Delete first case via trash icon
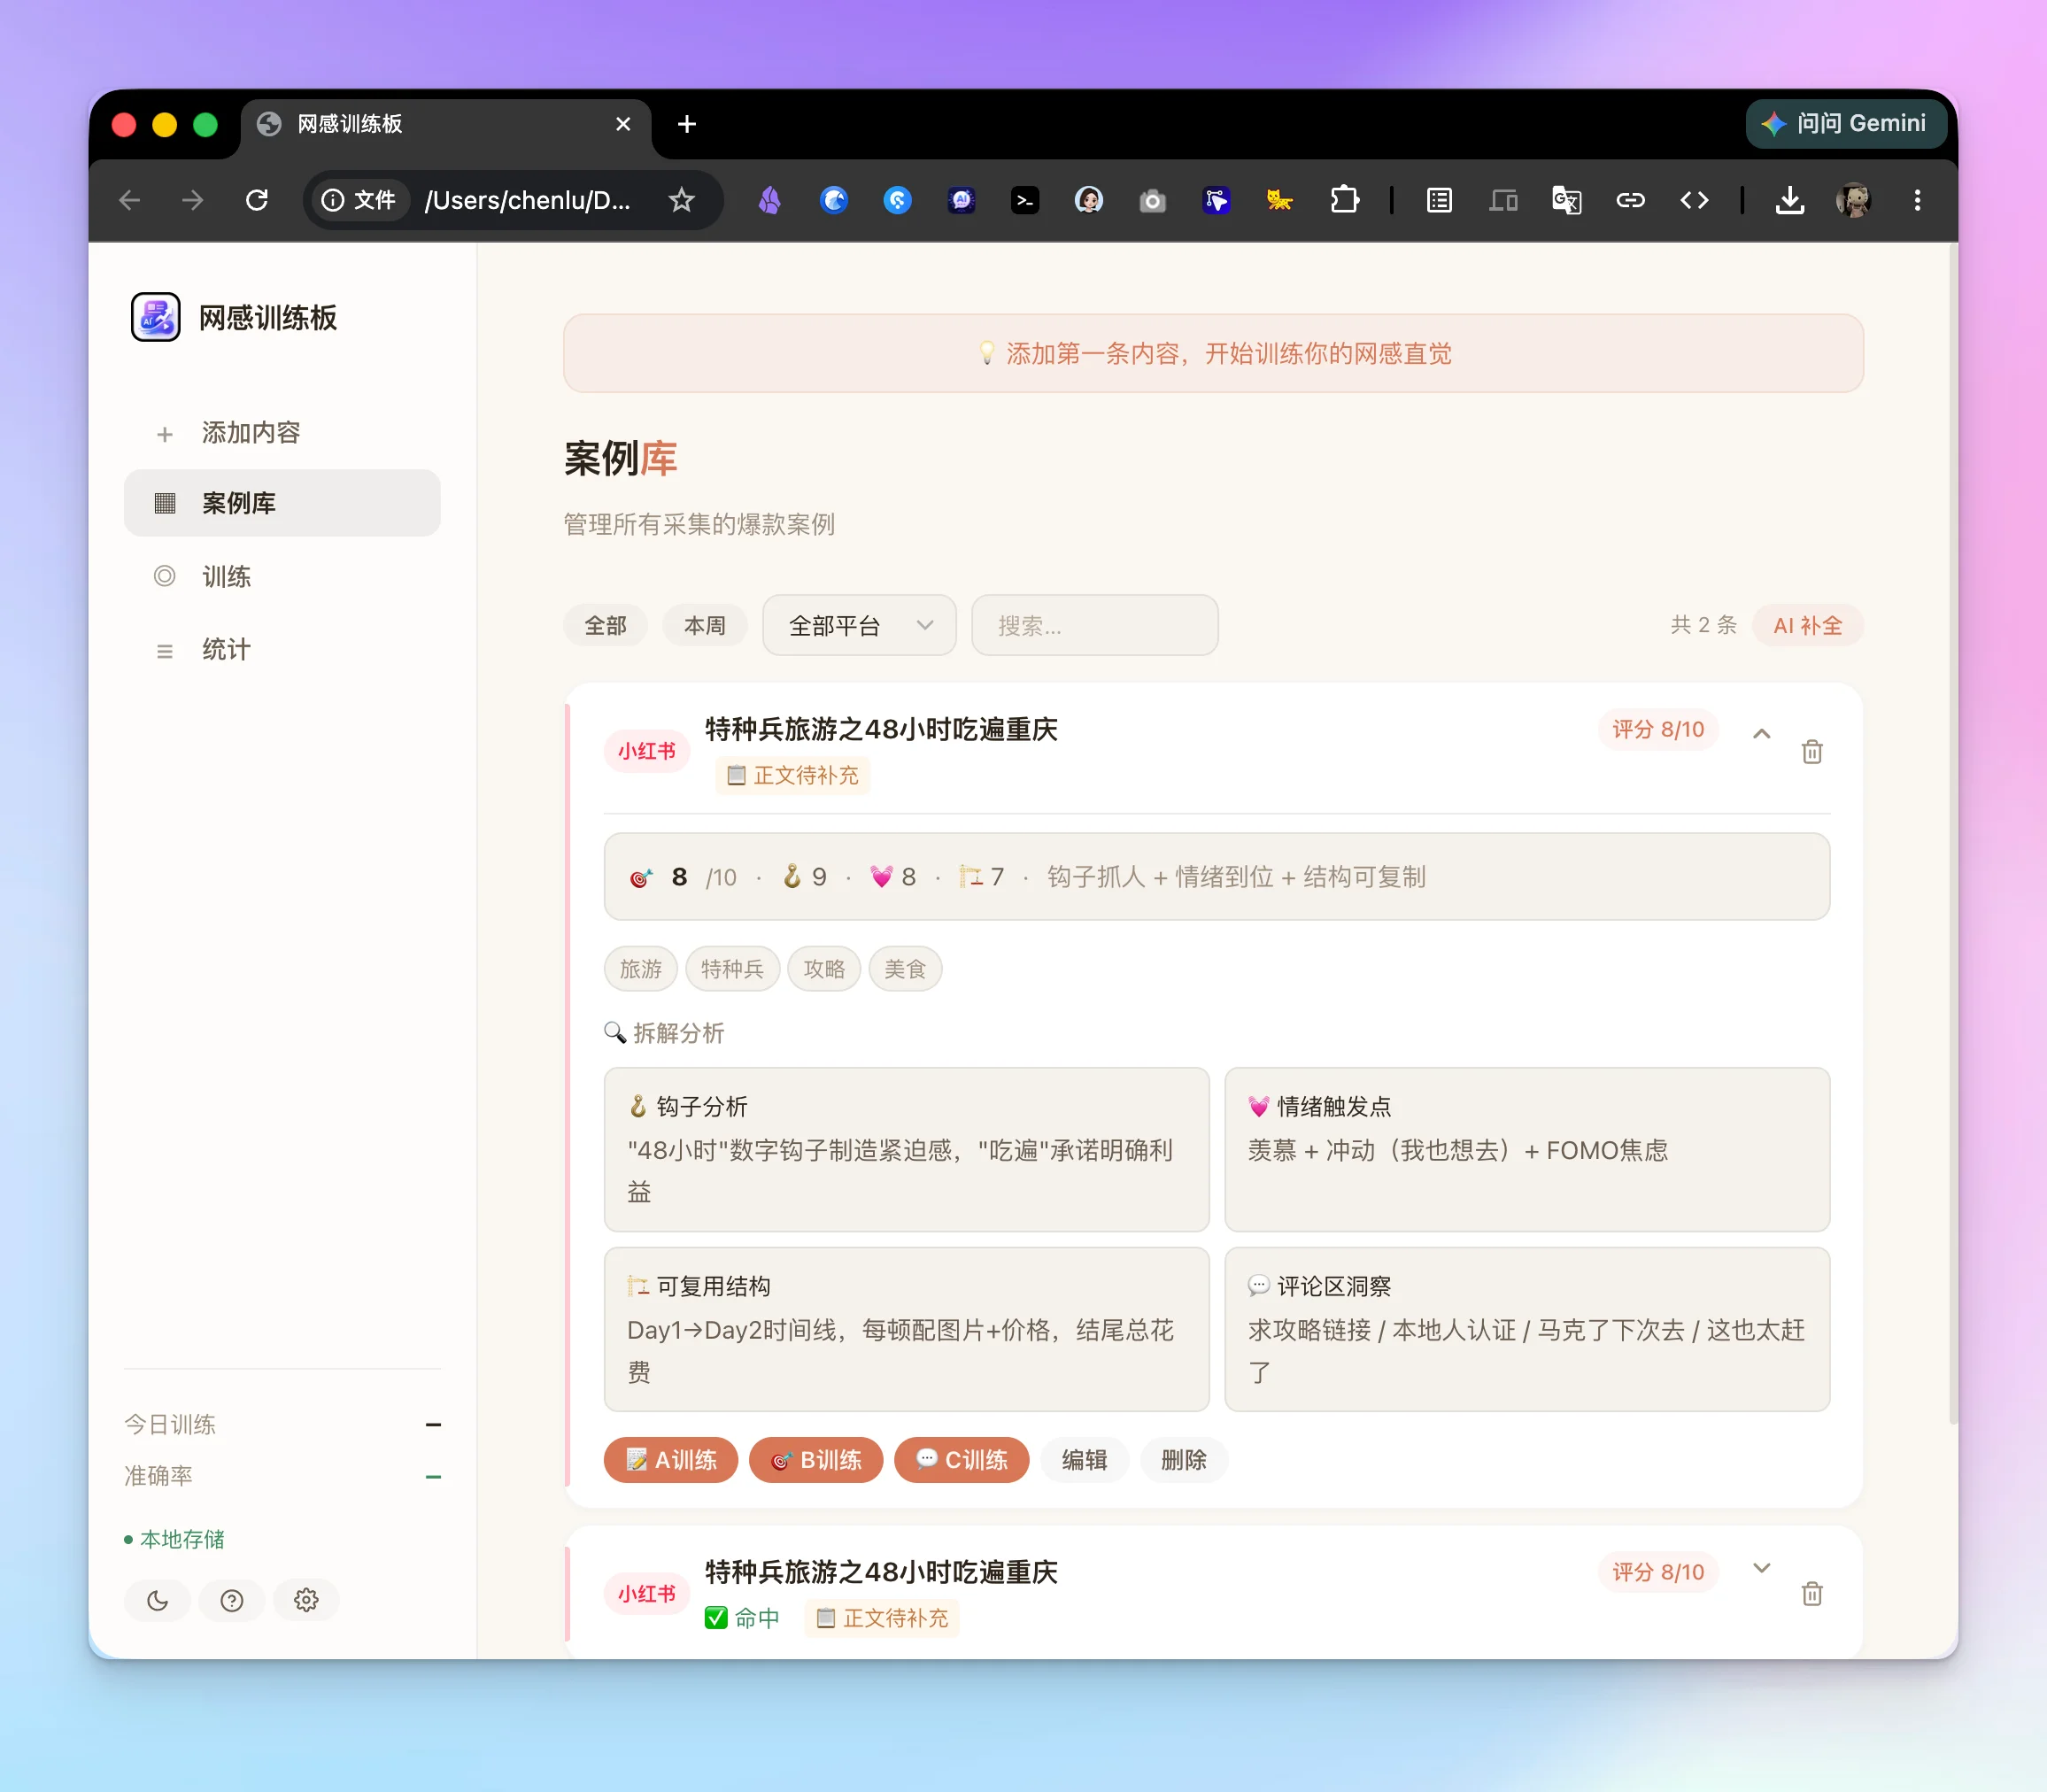 1812,751
